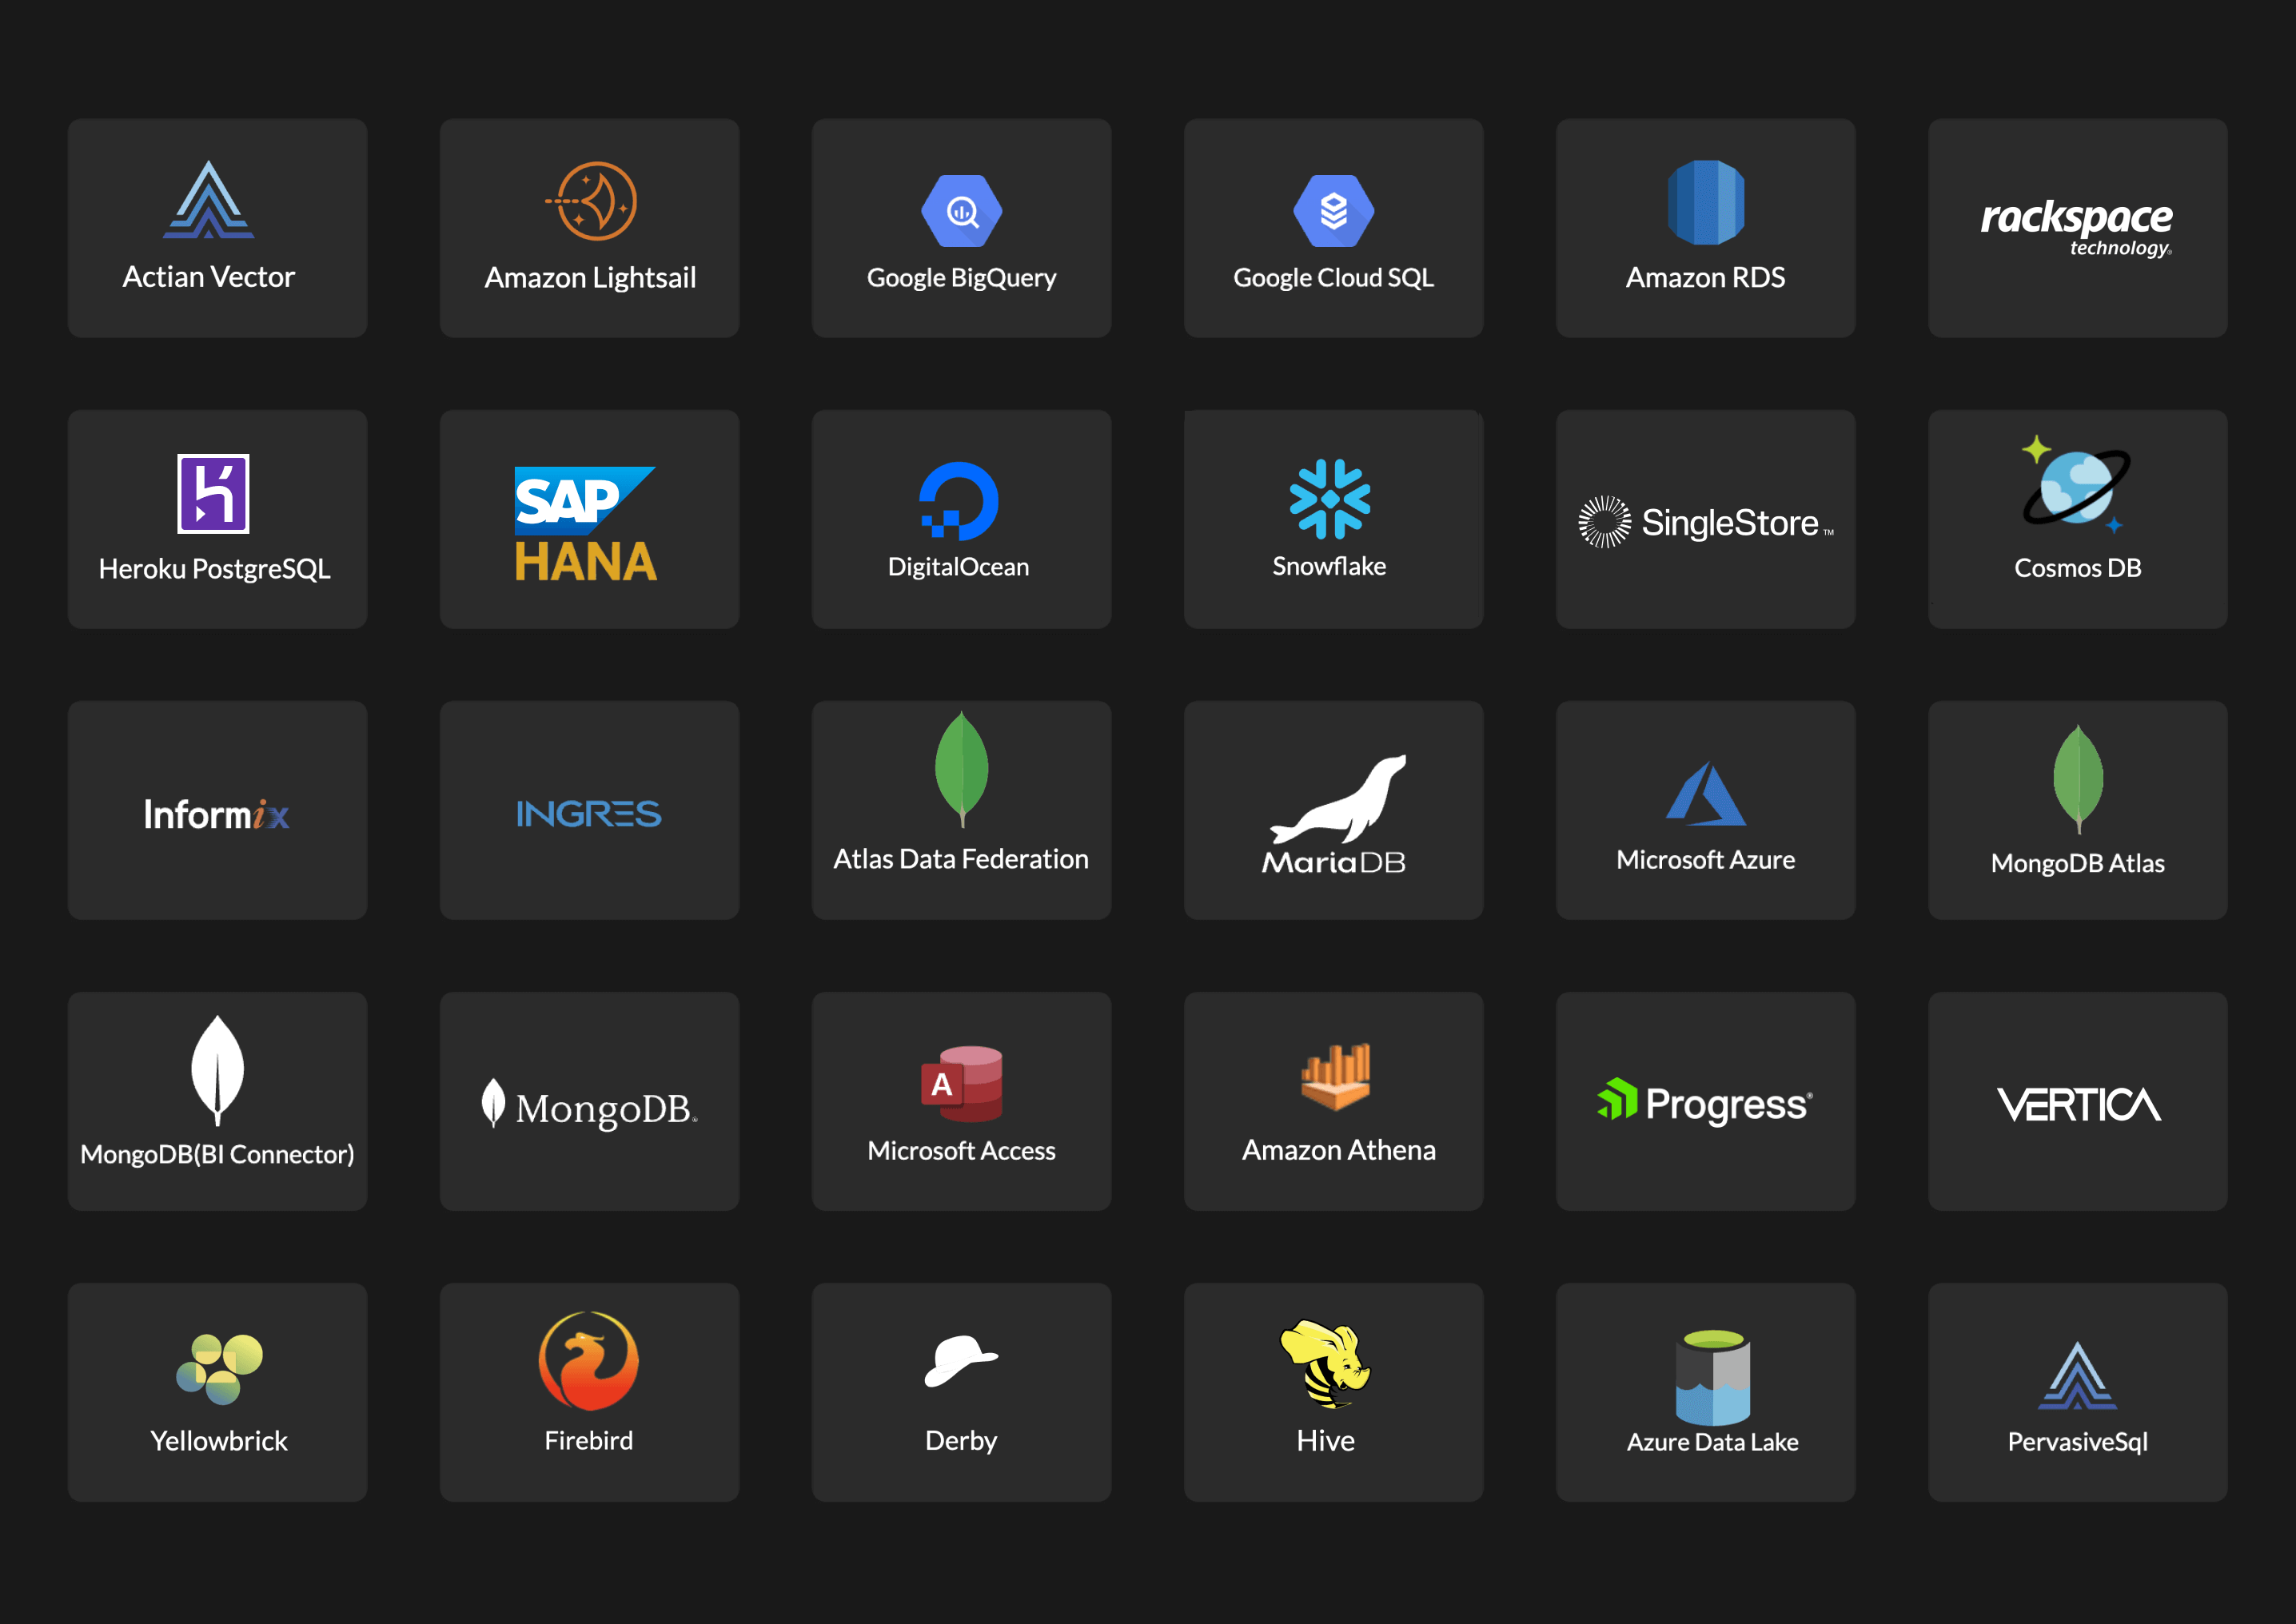
Task: Select the MongoDB Atlas tile
Action: point(2076,810)
